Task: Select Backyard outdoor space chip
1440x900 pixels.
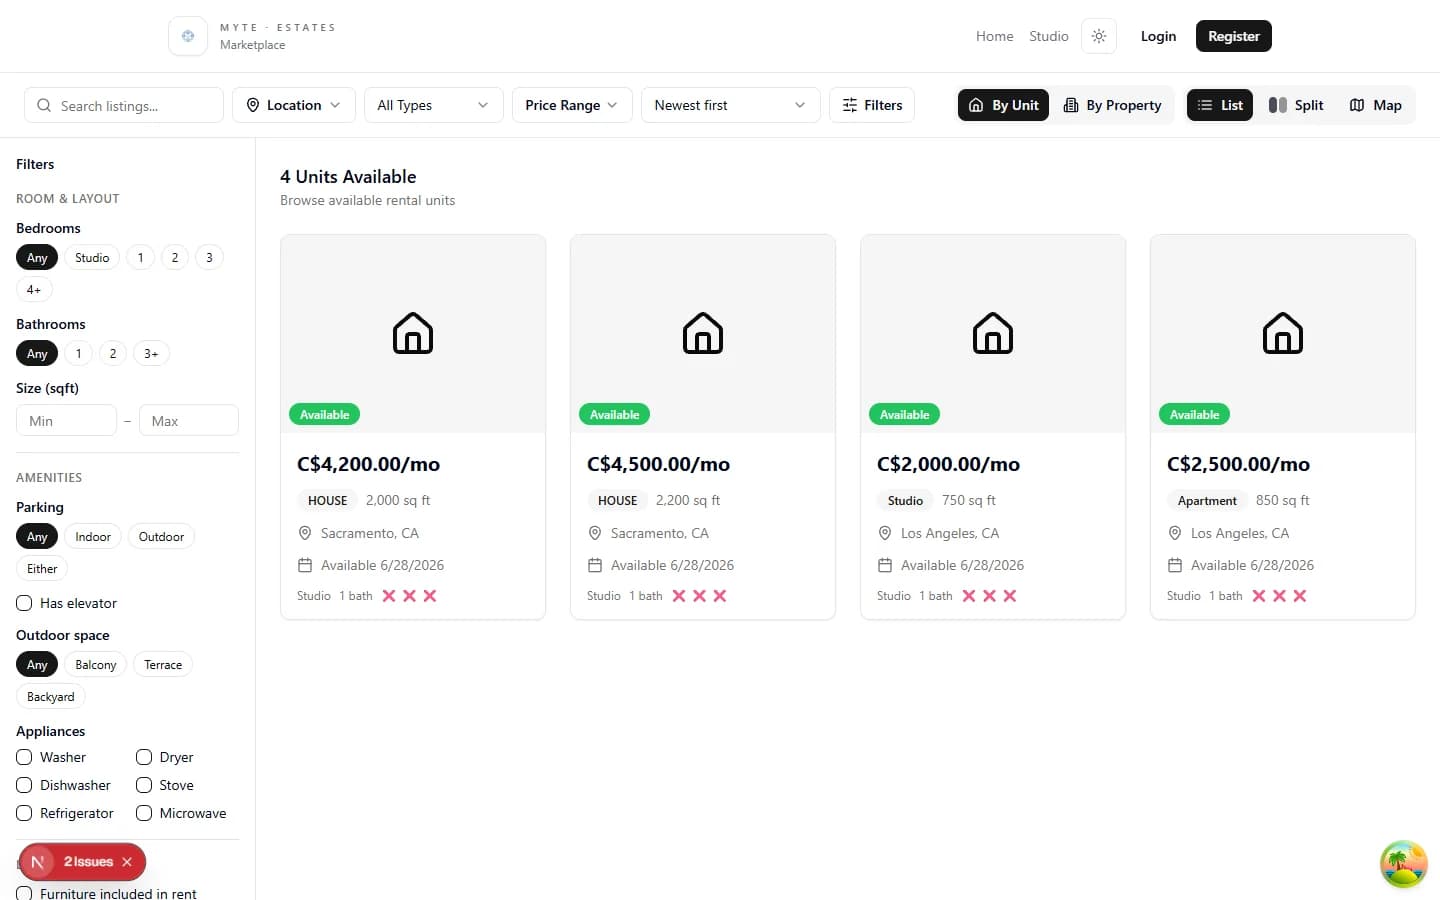Action: pos(51,697)
